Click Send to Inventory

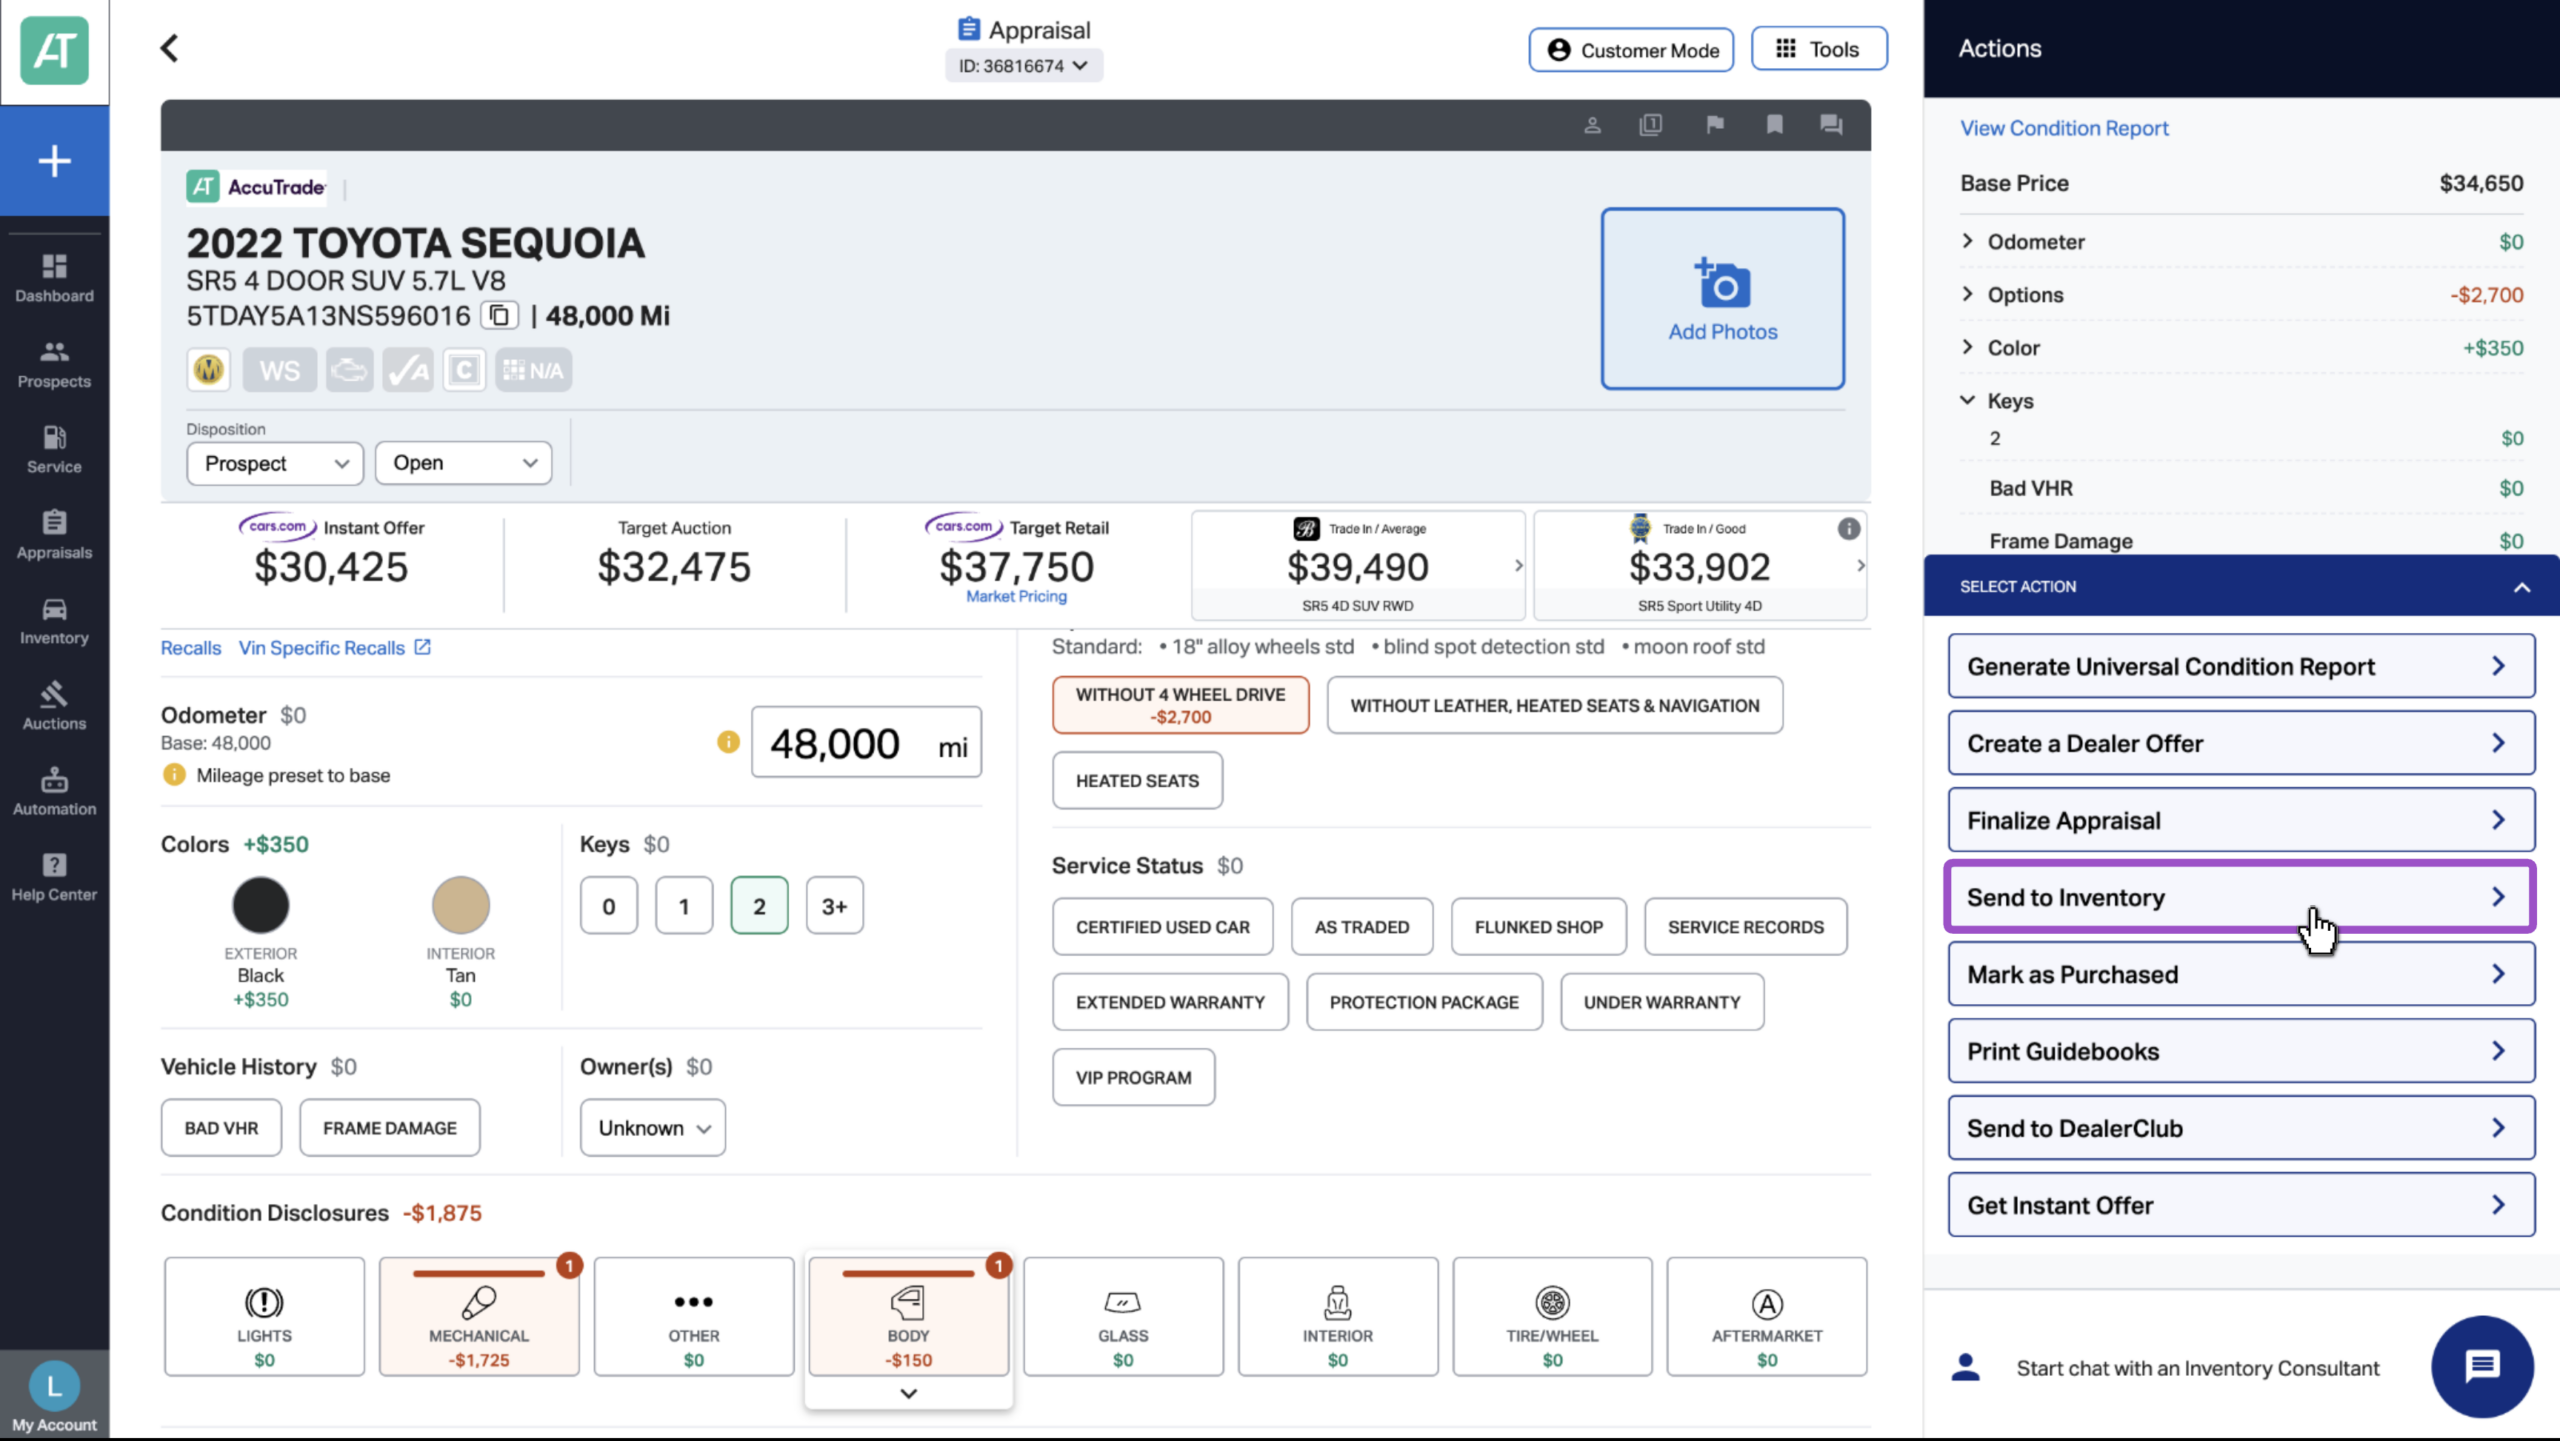tap(2241, 897)
